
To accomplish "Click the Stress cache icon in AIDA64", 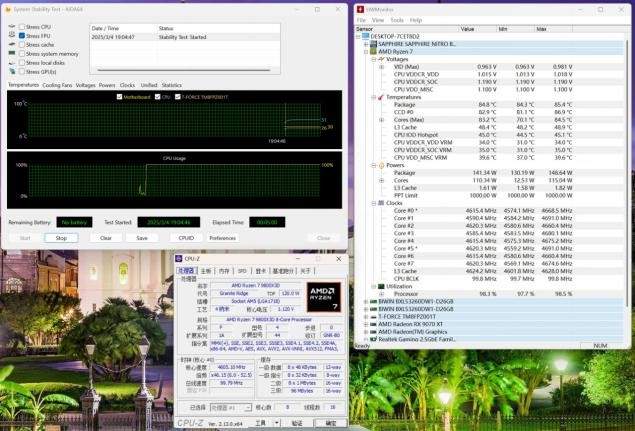I will (12, 45).
